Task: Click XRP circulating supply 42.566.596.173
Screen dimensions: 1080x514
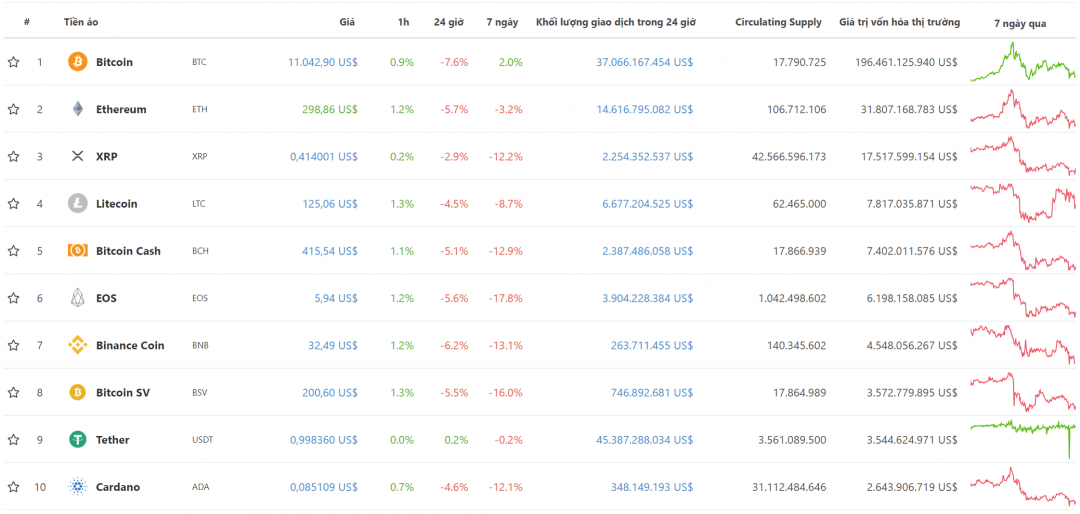Action: click(789, 156)
